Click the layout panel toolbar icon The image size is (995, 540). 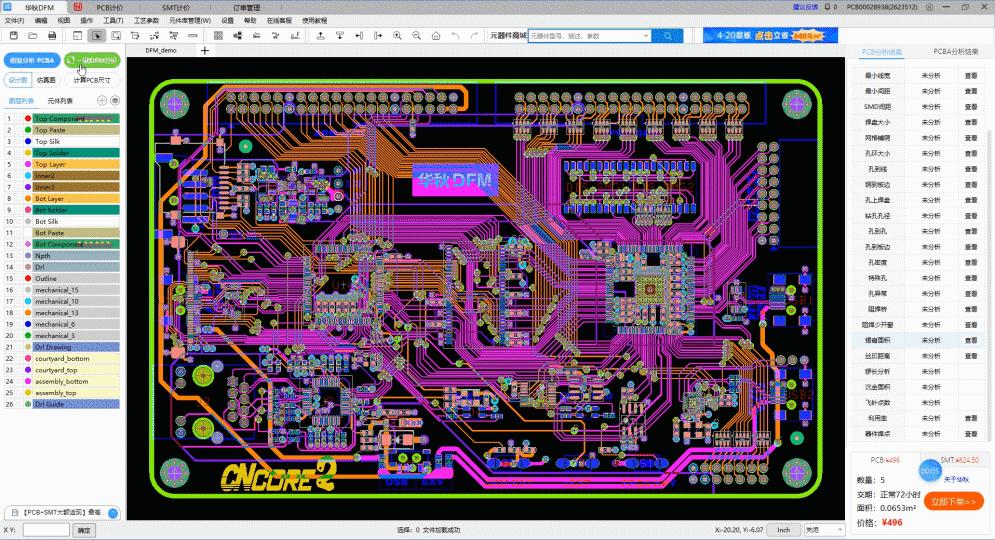pyautogui.click(x=77, y=36)
